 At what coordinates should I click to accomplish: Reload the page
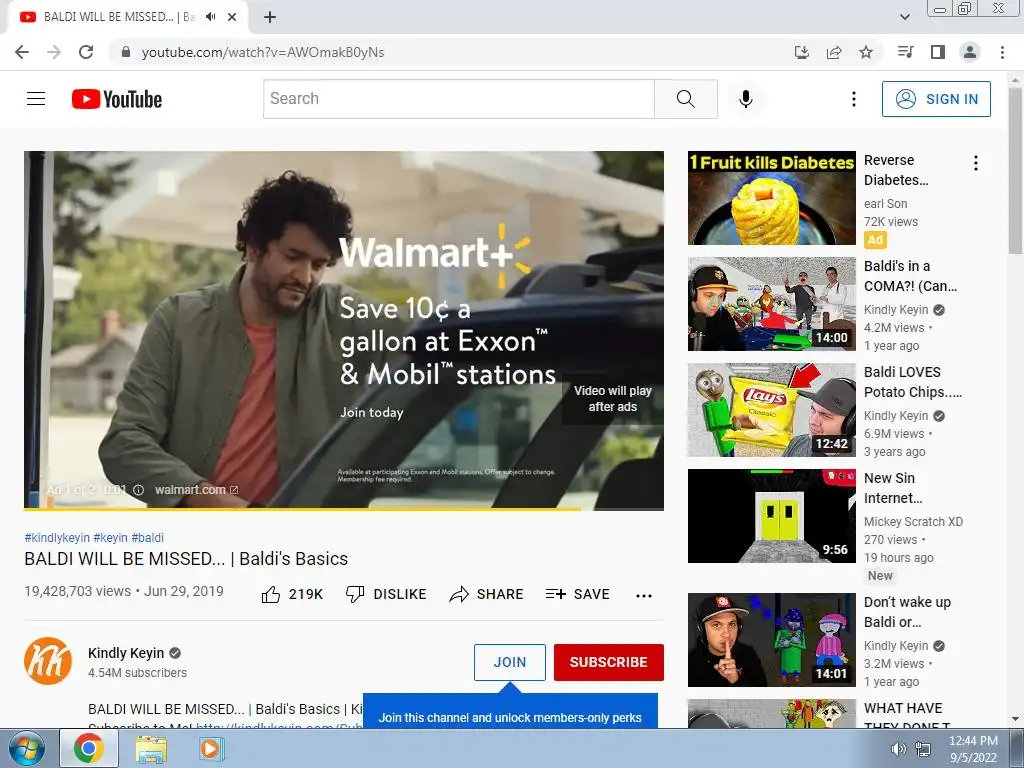[x=86, y=52]
